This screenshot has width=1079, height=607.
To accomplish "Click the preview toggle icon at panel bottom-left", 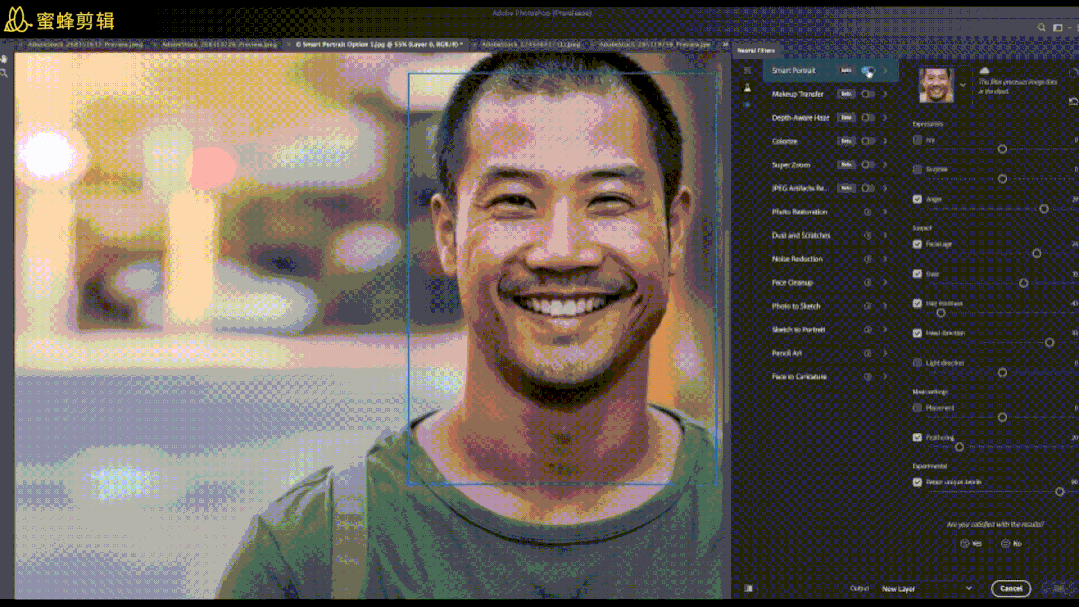I will [748, 588].
